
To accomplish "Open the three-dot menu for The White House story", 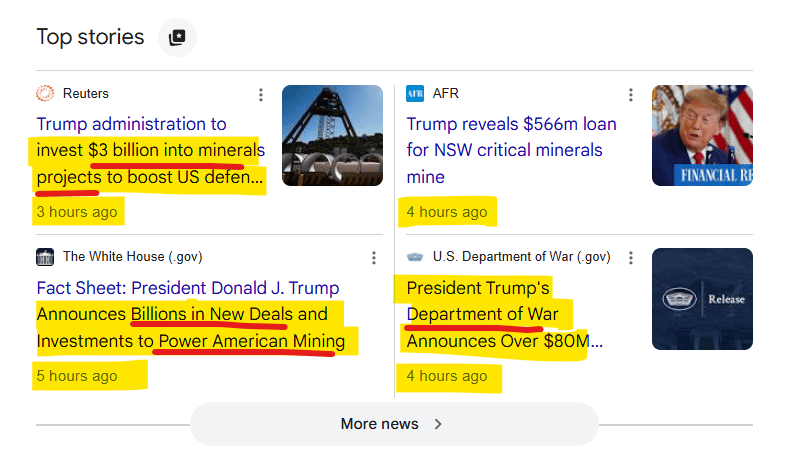I will tap(374, 258).
